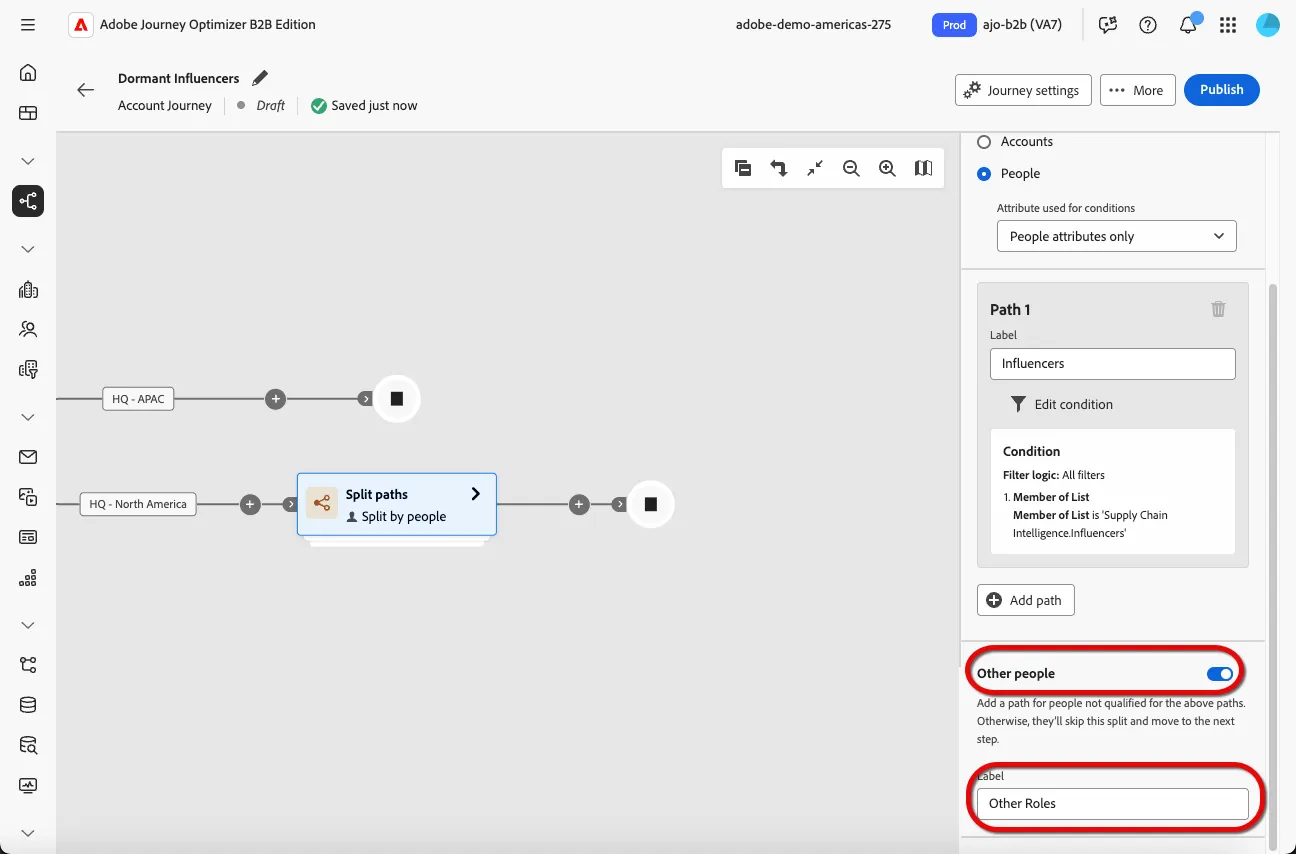Toggle the Other people switch
1296x854 pixels.
pyautogui.click(x=1220, y=674)
